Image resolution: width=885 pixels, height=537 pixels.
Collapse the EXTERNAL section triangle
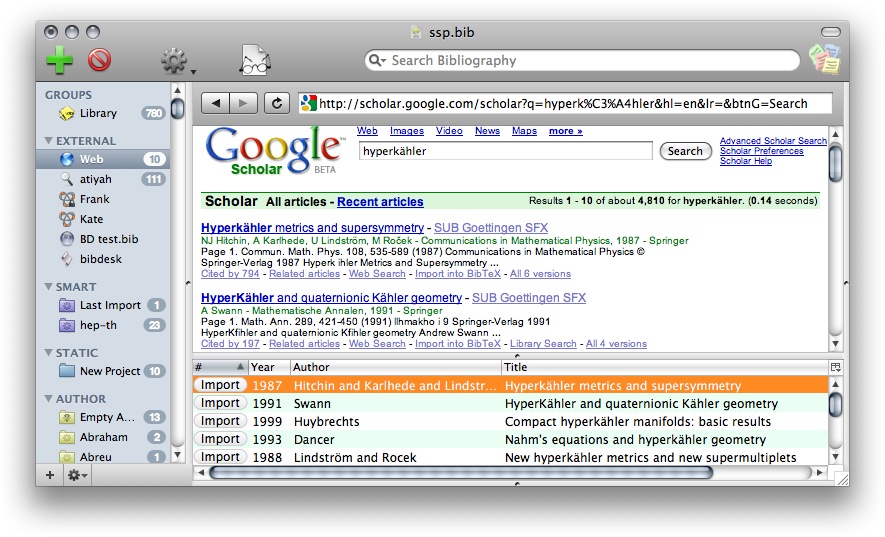tap(49, 141)
